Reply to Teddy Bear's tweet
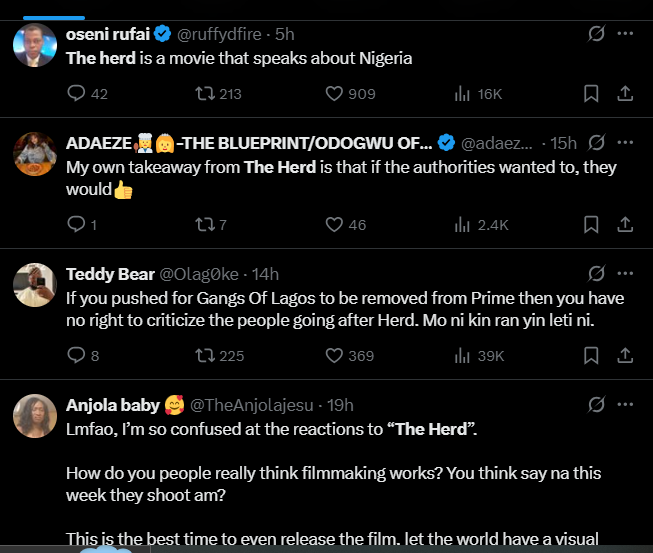 [x=76, y=356]
